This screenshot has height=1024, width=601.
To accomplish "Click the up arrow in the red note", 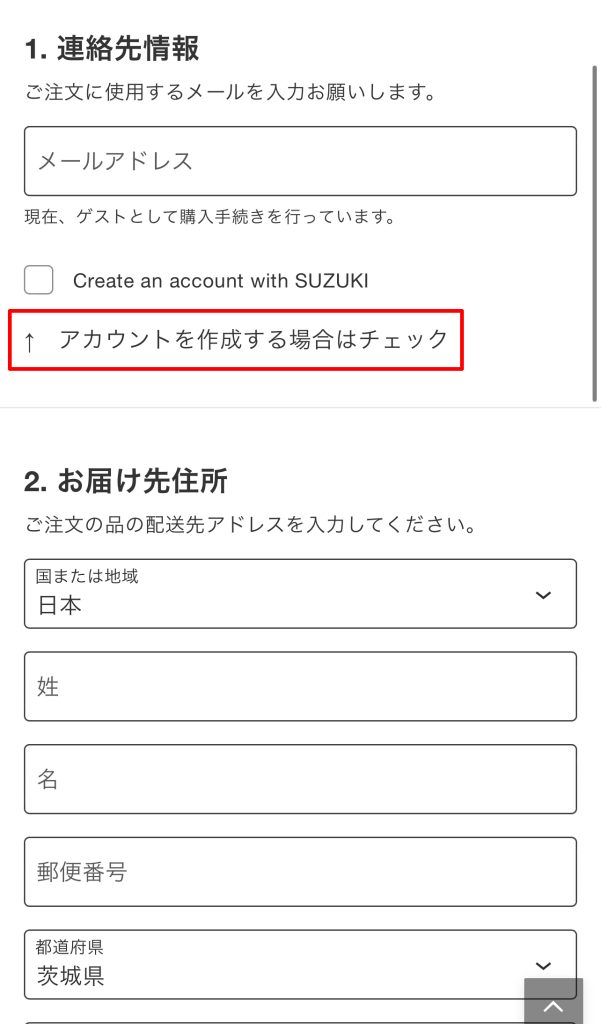I will tap(29, 341).
